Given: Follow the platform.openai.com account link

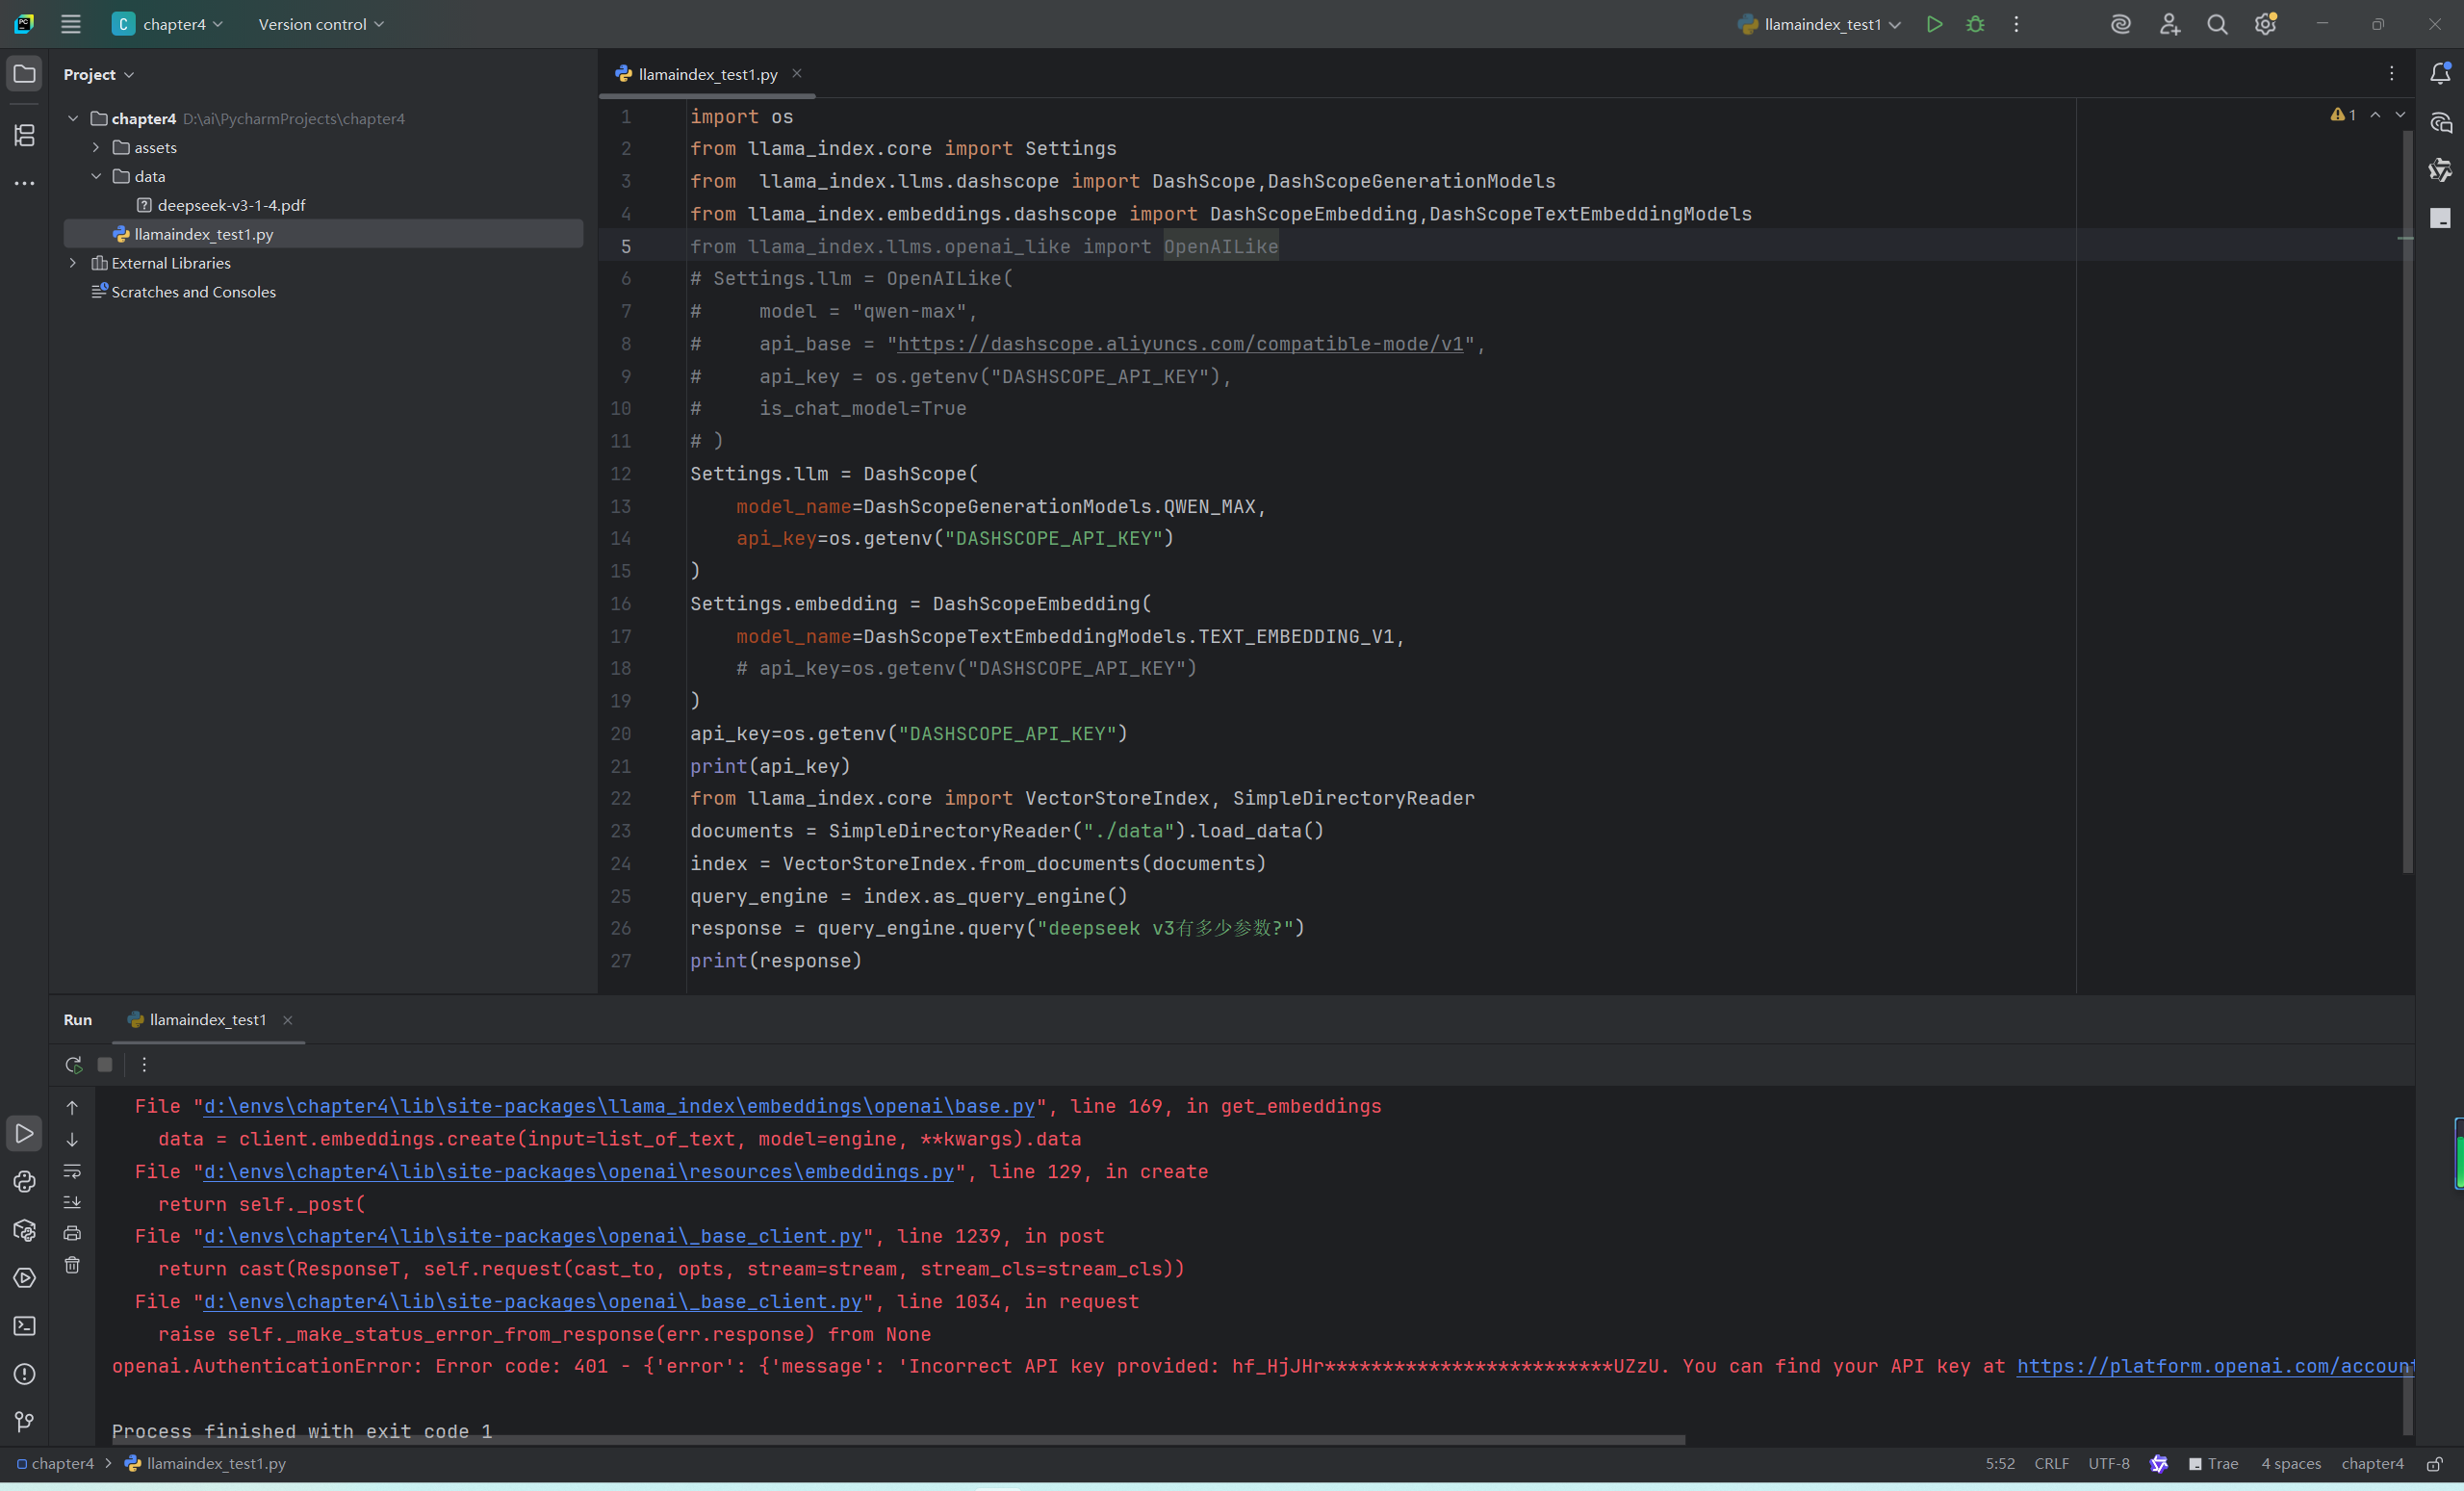Looking at the screenshot, I should click(x=2215, y=1366).
